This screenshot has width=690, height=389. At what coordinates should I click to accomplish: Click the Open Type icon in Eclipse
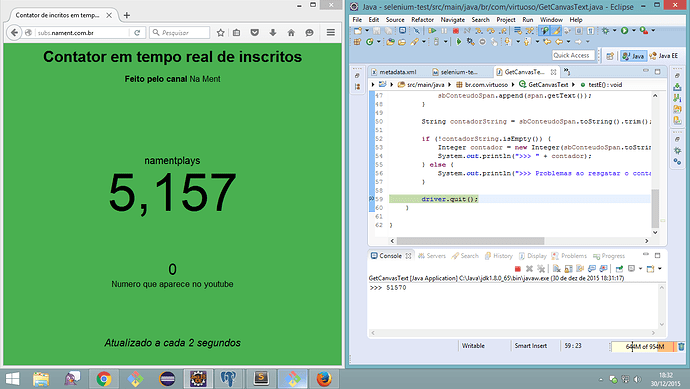pos(390,42)
